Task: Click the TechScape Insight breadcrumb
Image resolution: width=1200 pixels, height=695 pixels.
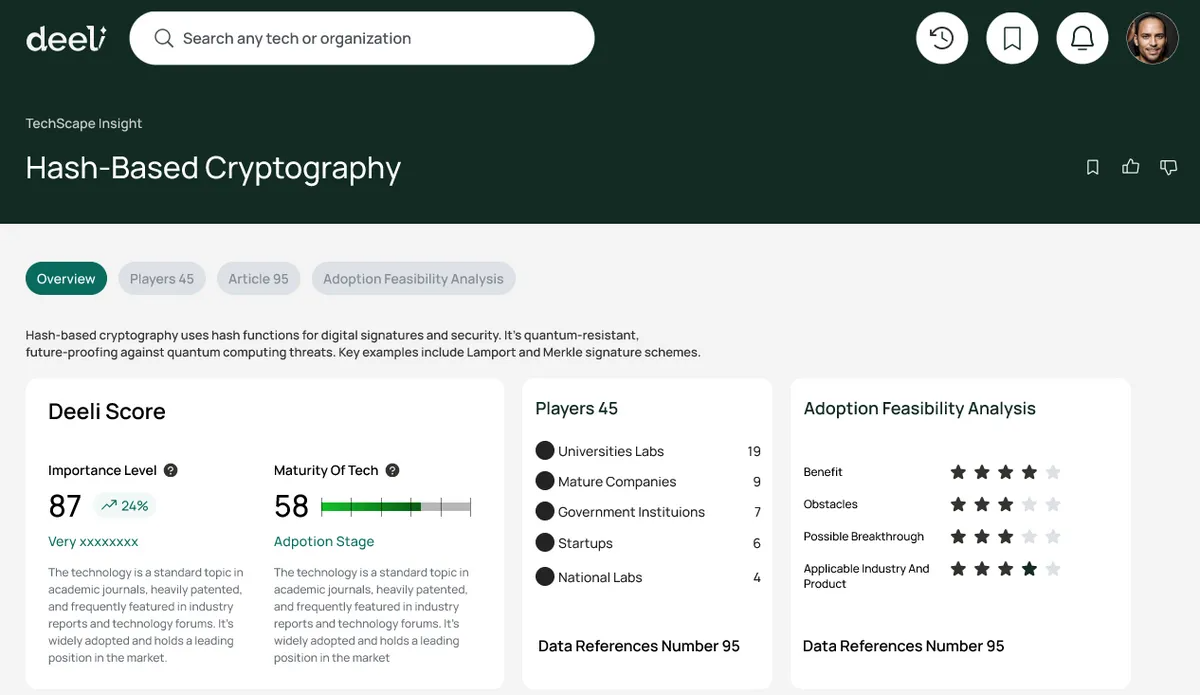Action: coord(84,123)
